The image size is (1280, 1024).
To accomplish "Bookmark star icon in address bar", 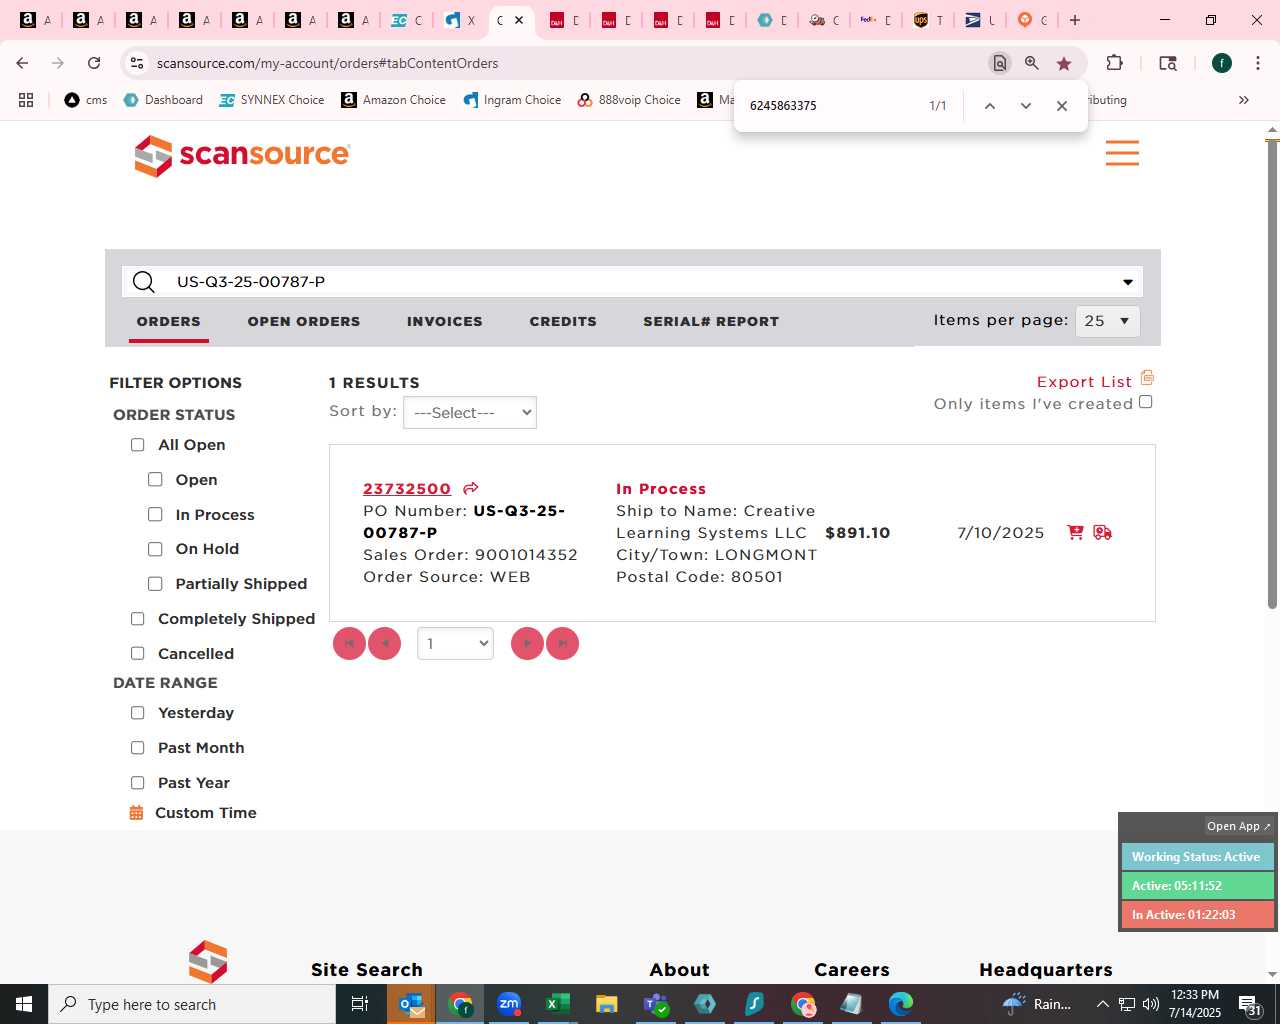I will [1064, 63].
